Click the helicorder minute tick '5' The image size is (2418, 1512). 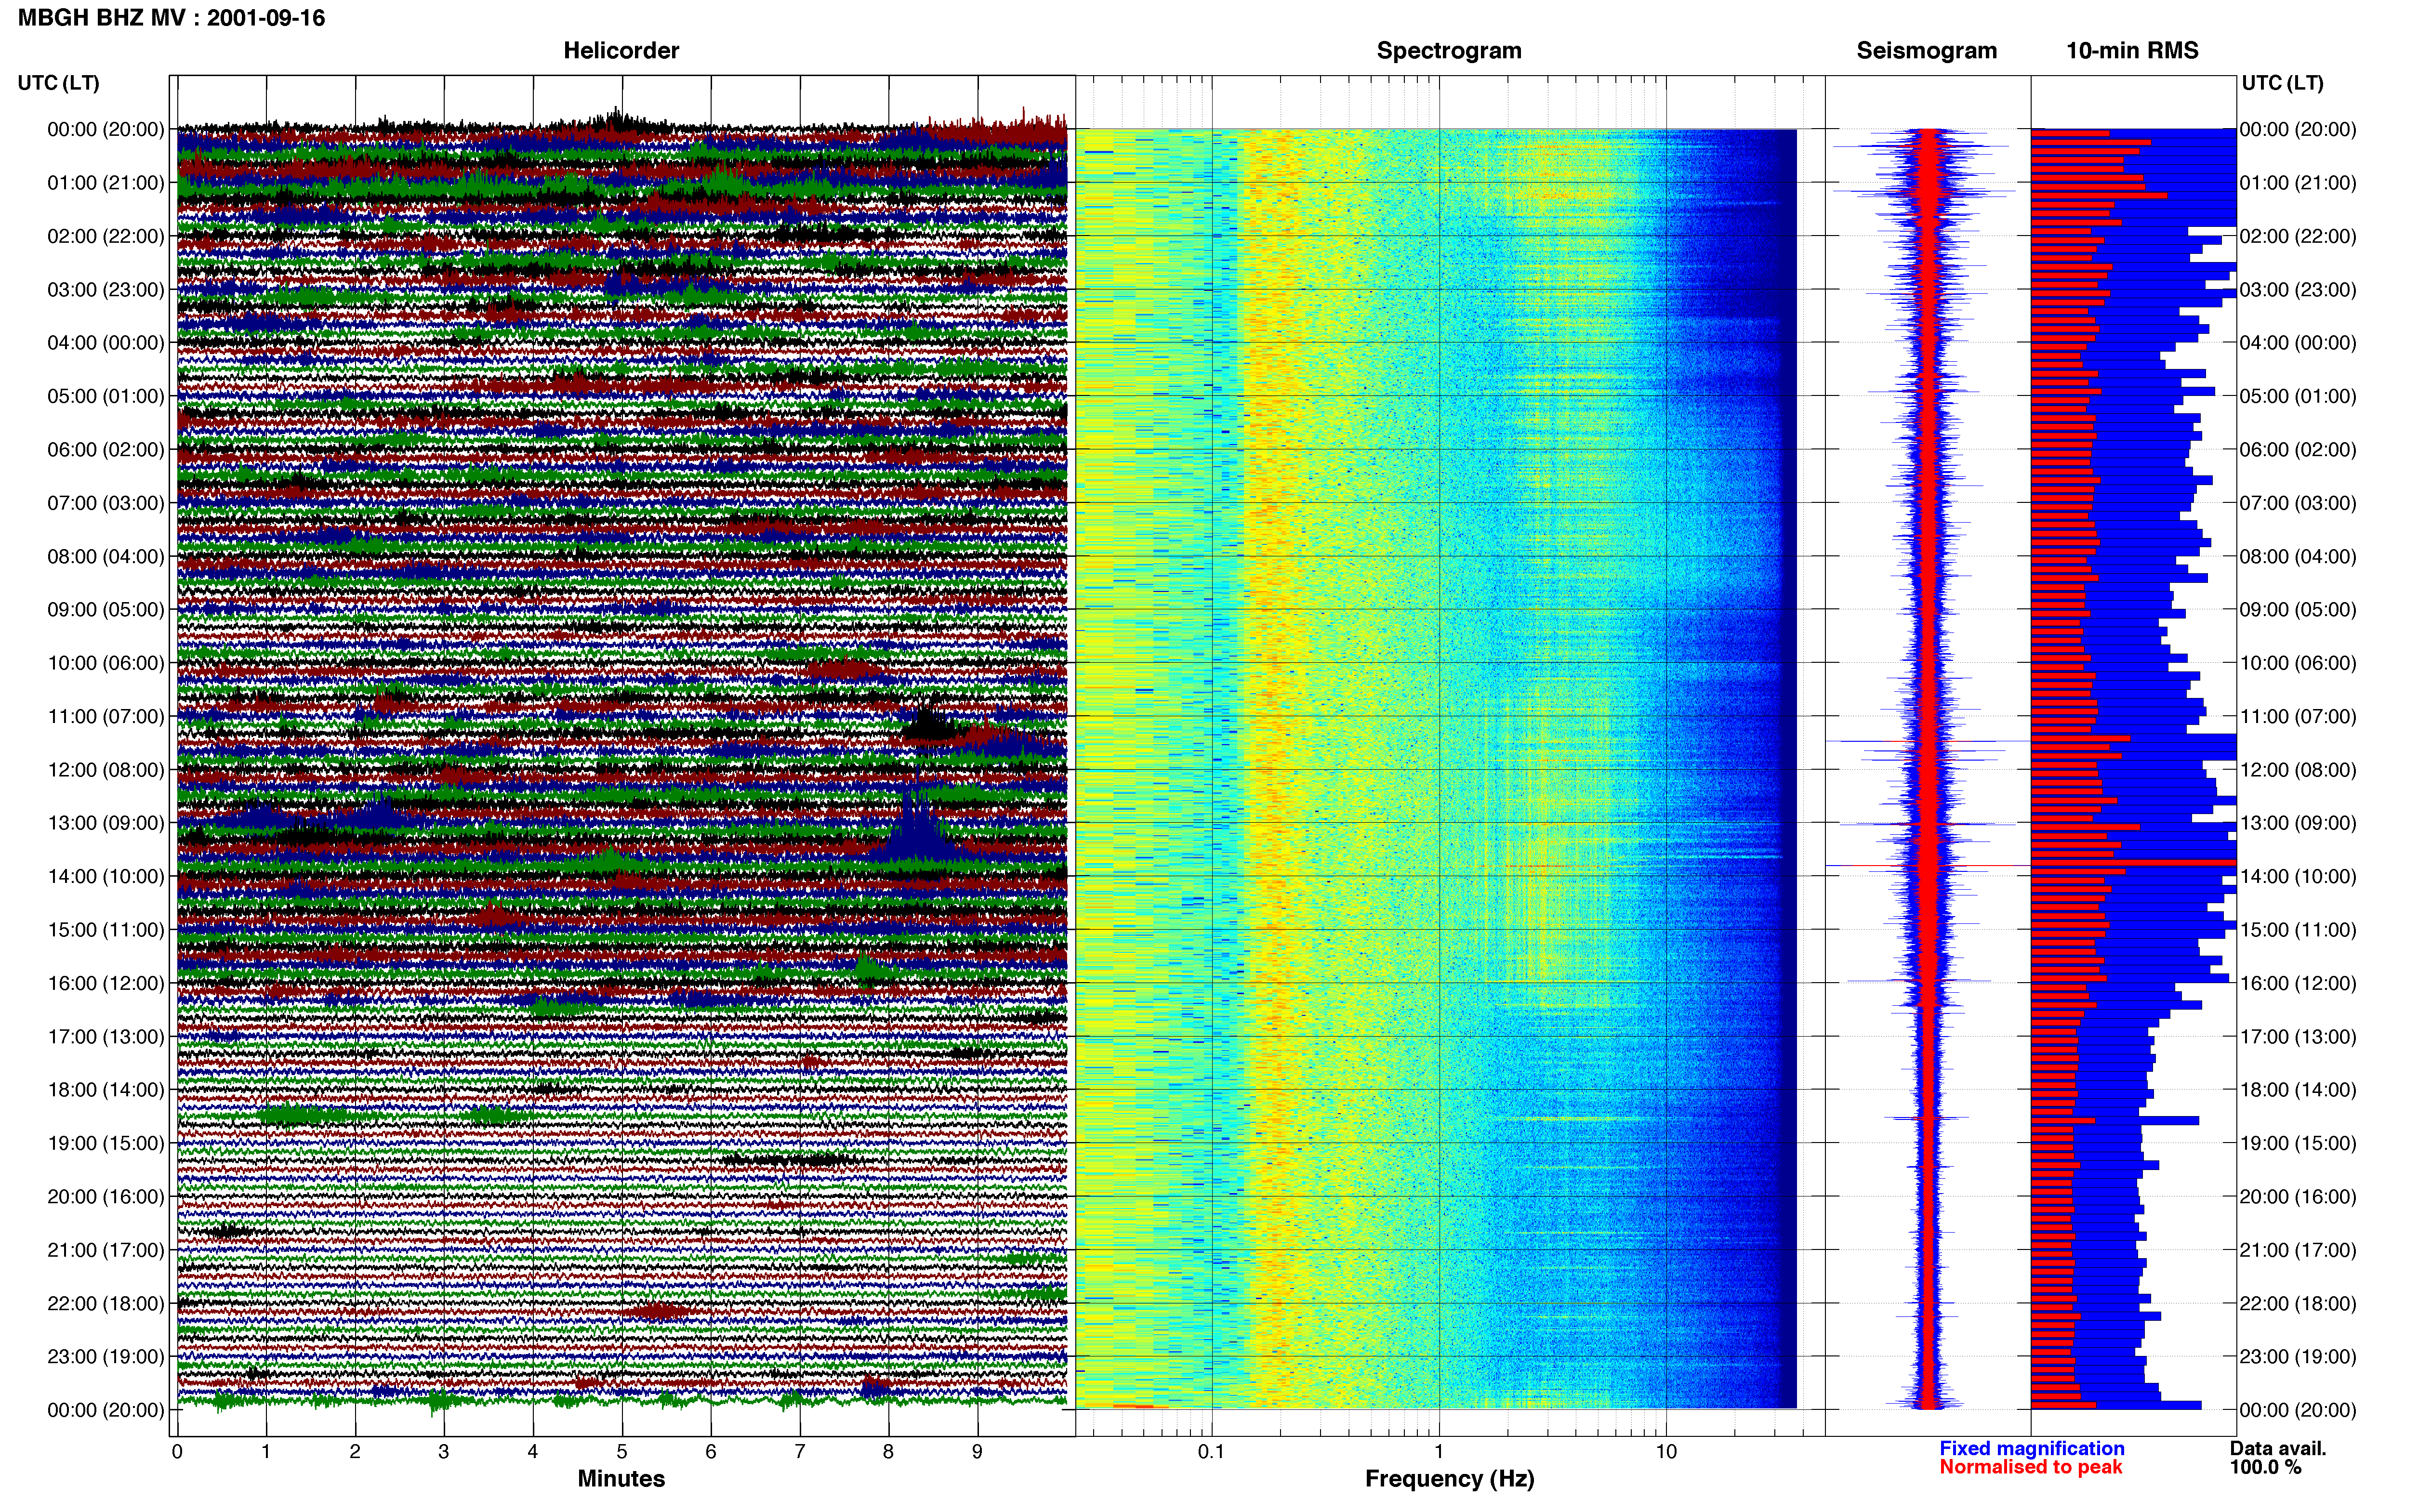pos(622,1452)
